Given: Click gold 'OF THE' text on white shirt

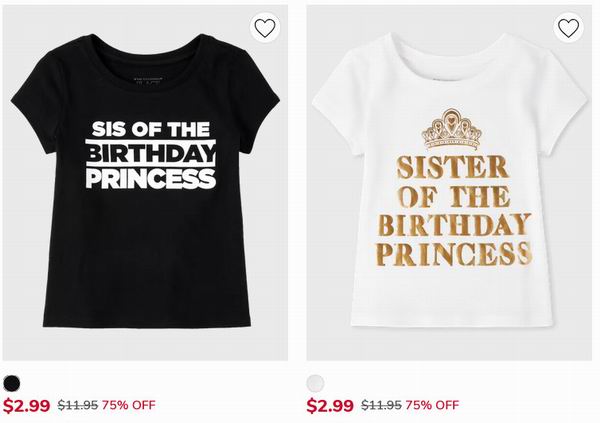Looking at the screenshot, I should coord(455,196).
